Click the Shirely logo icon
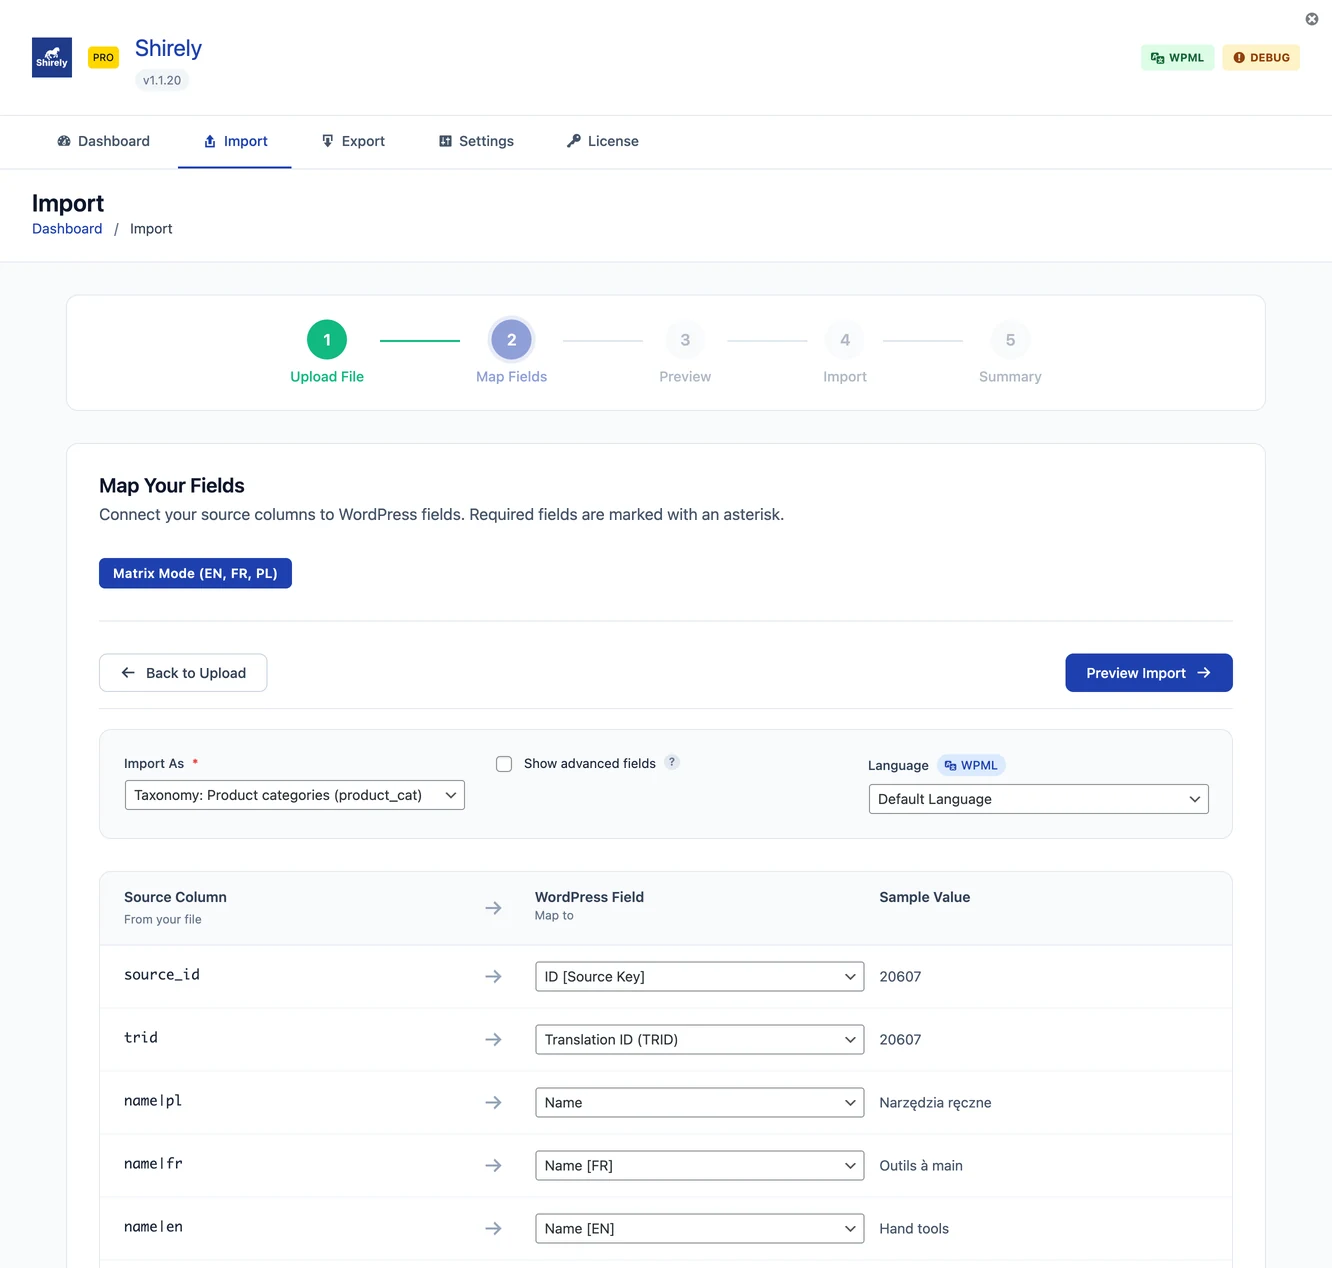The image size is (1332, 1268). point(52,58)
